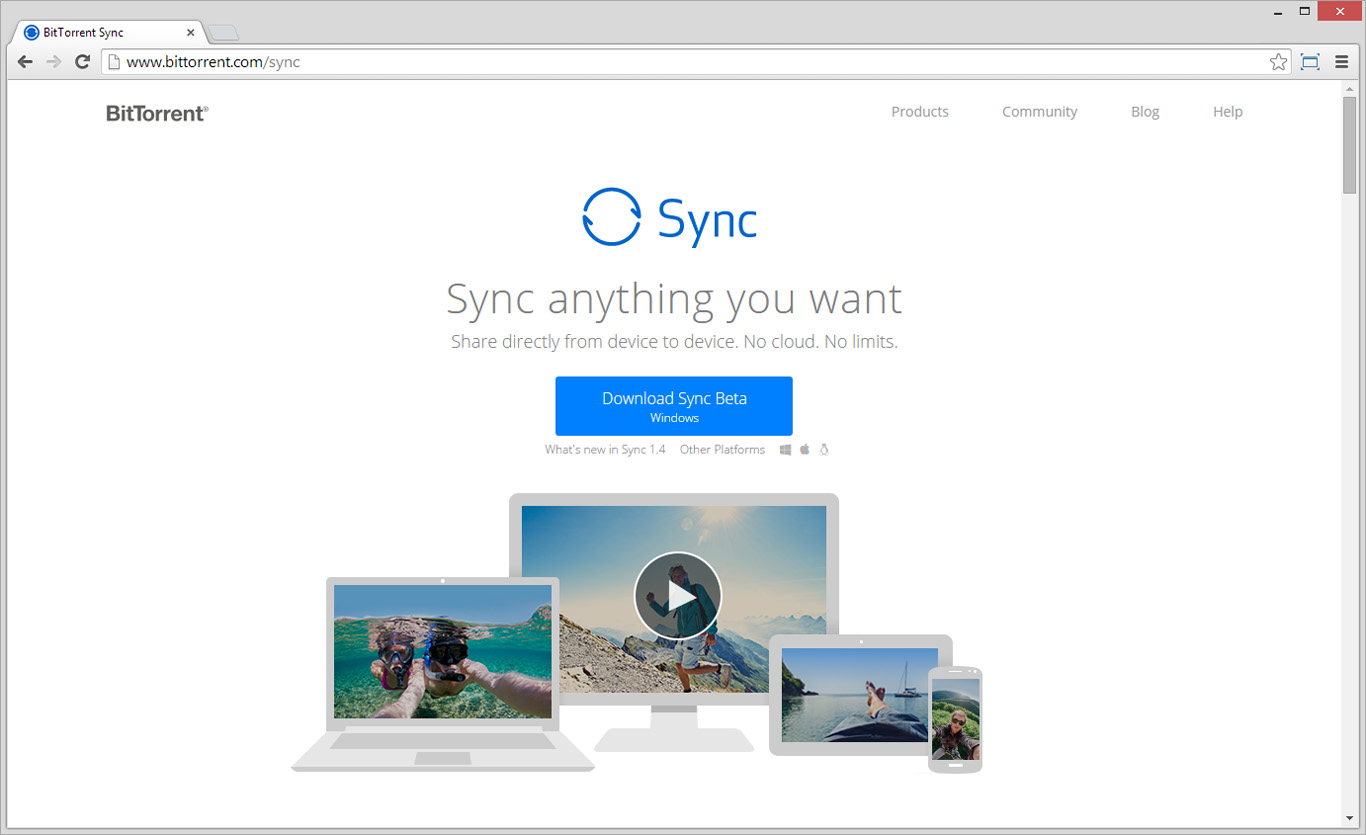
Task: Select the Linux penguin platform icon
Action: (x=824, y=450)
